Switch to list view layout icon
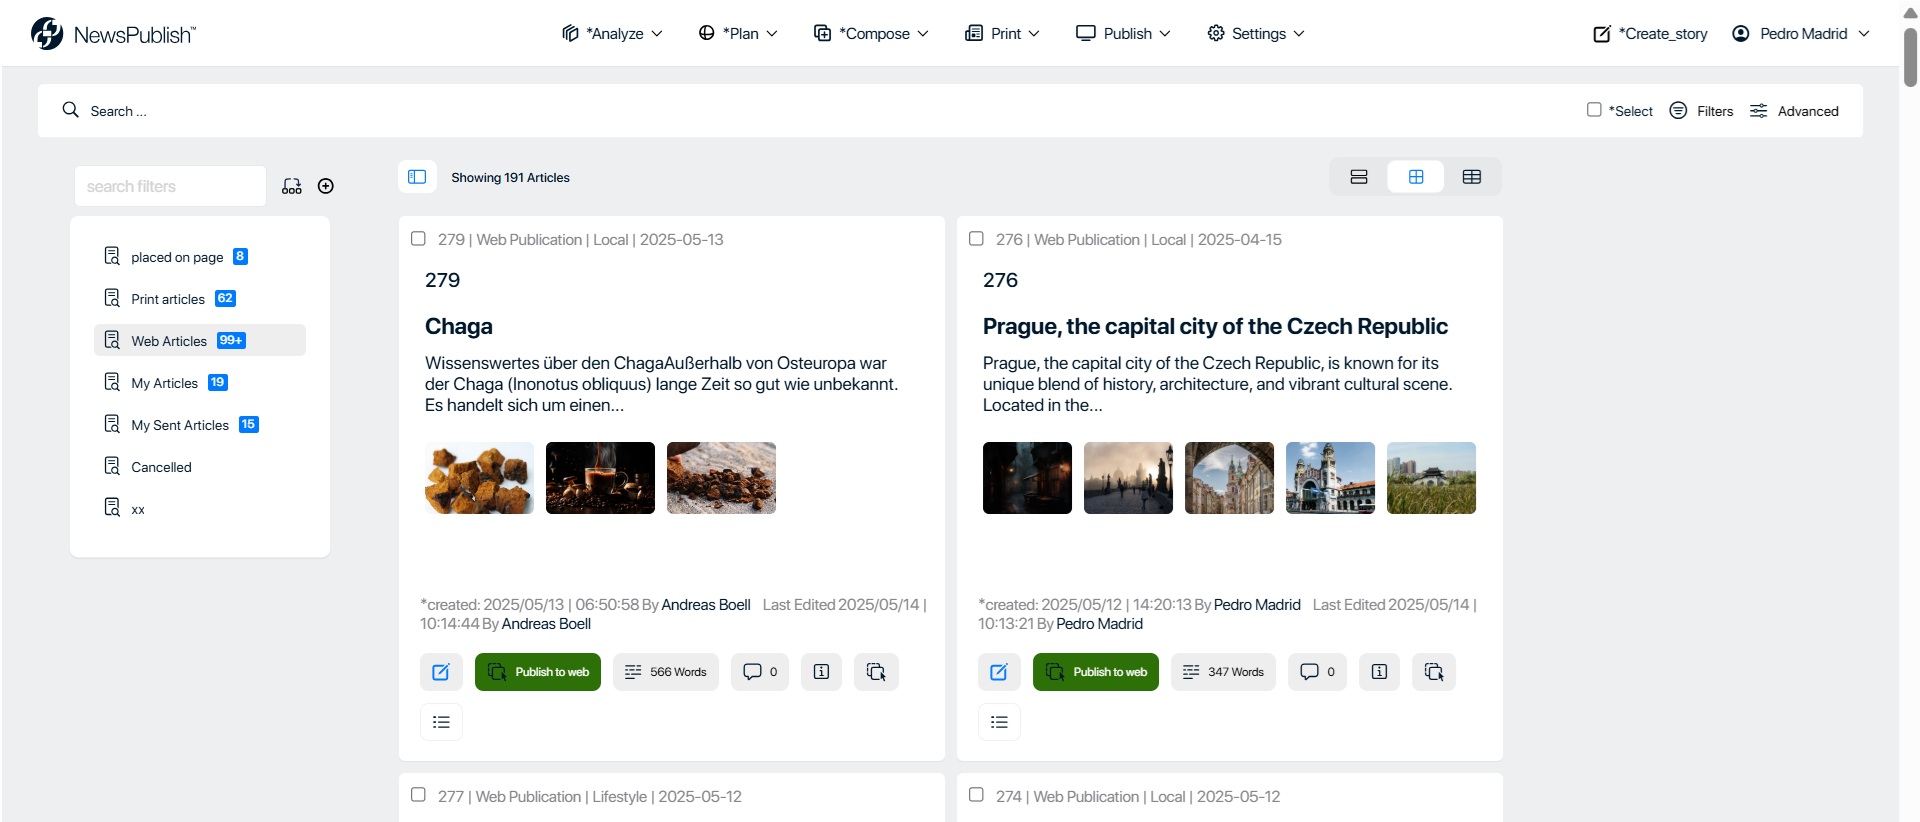Viewport: 1920px width, 822px height. tap(1359, 177)
